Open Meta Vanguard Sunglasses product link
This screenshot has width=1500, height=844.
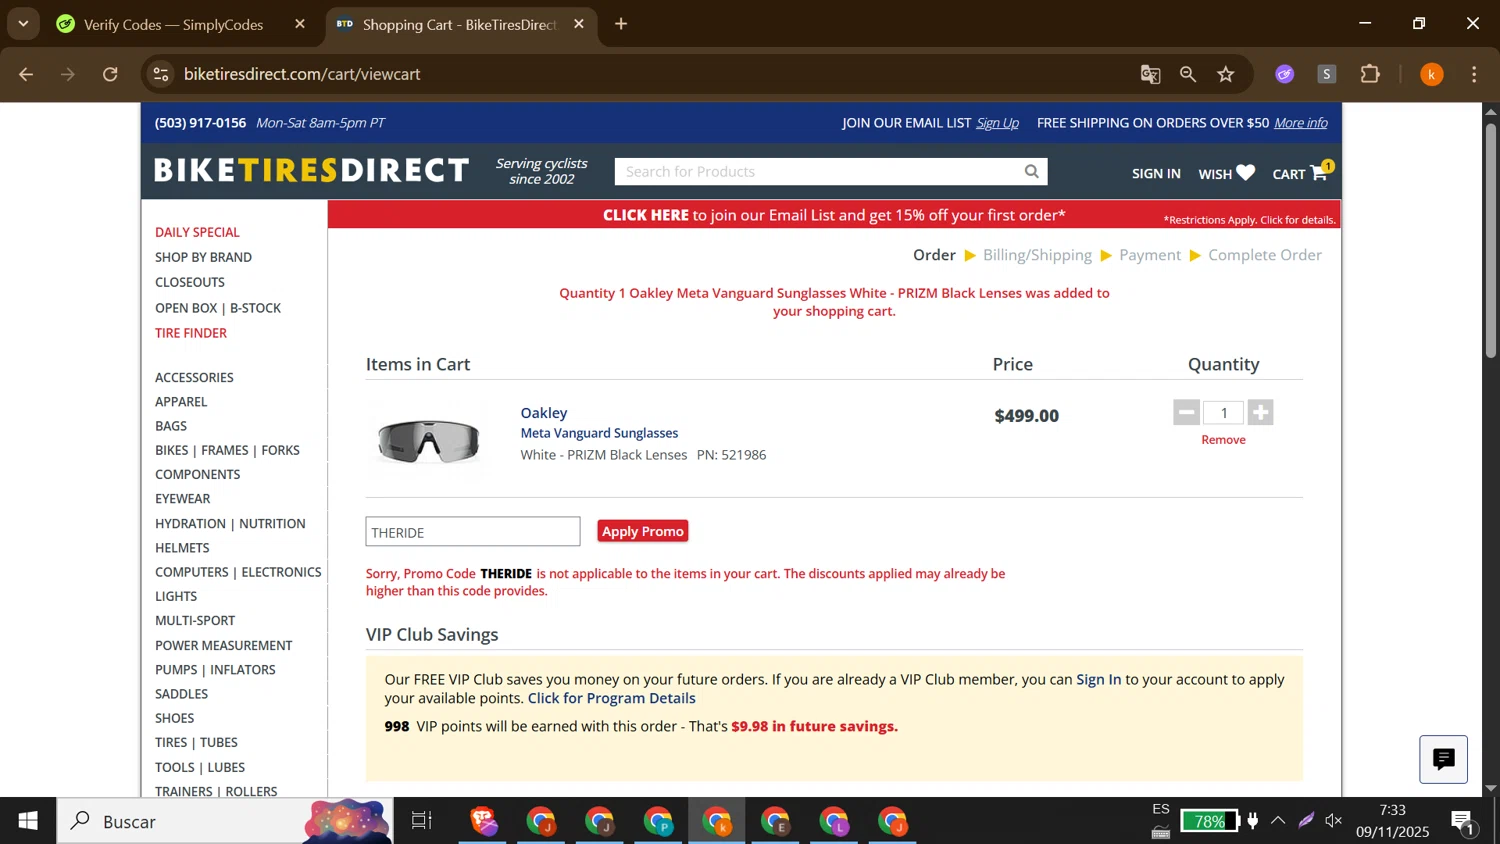click(599, 433)
